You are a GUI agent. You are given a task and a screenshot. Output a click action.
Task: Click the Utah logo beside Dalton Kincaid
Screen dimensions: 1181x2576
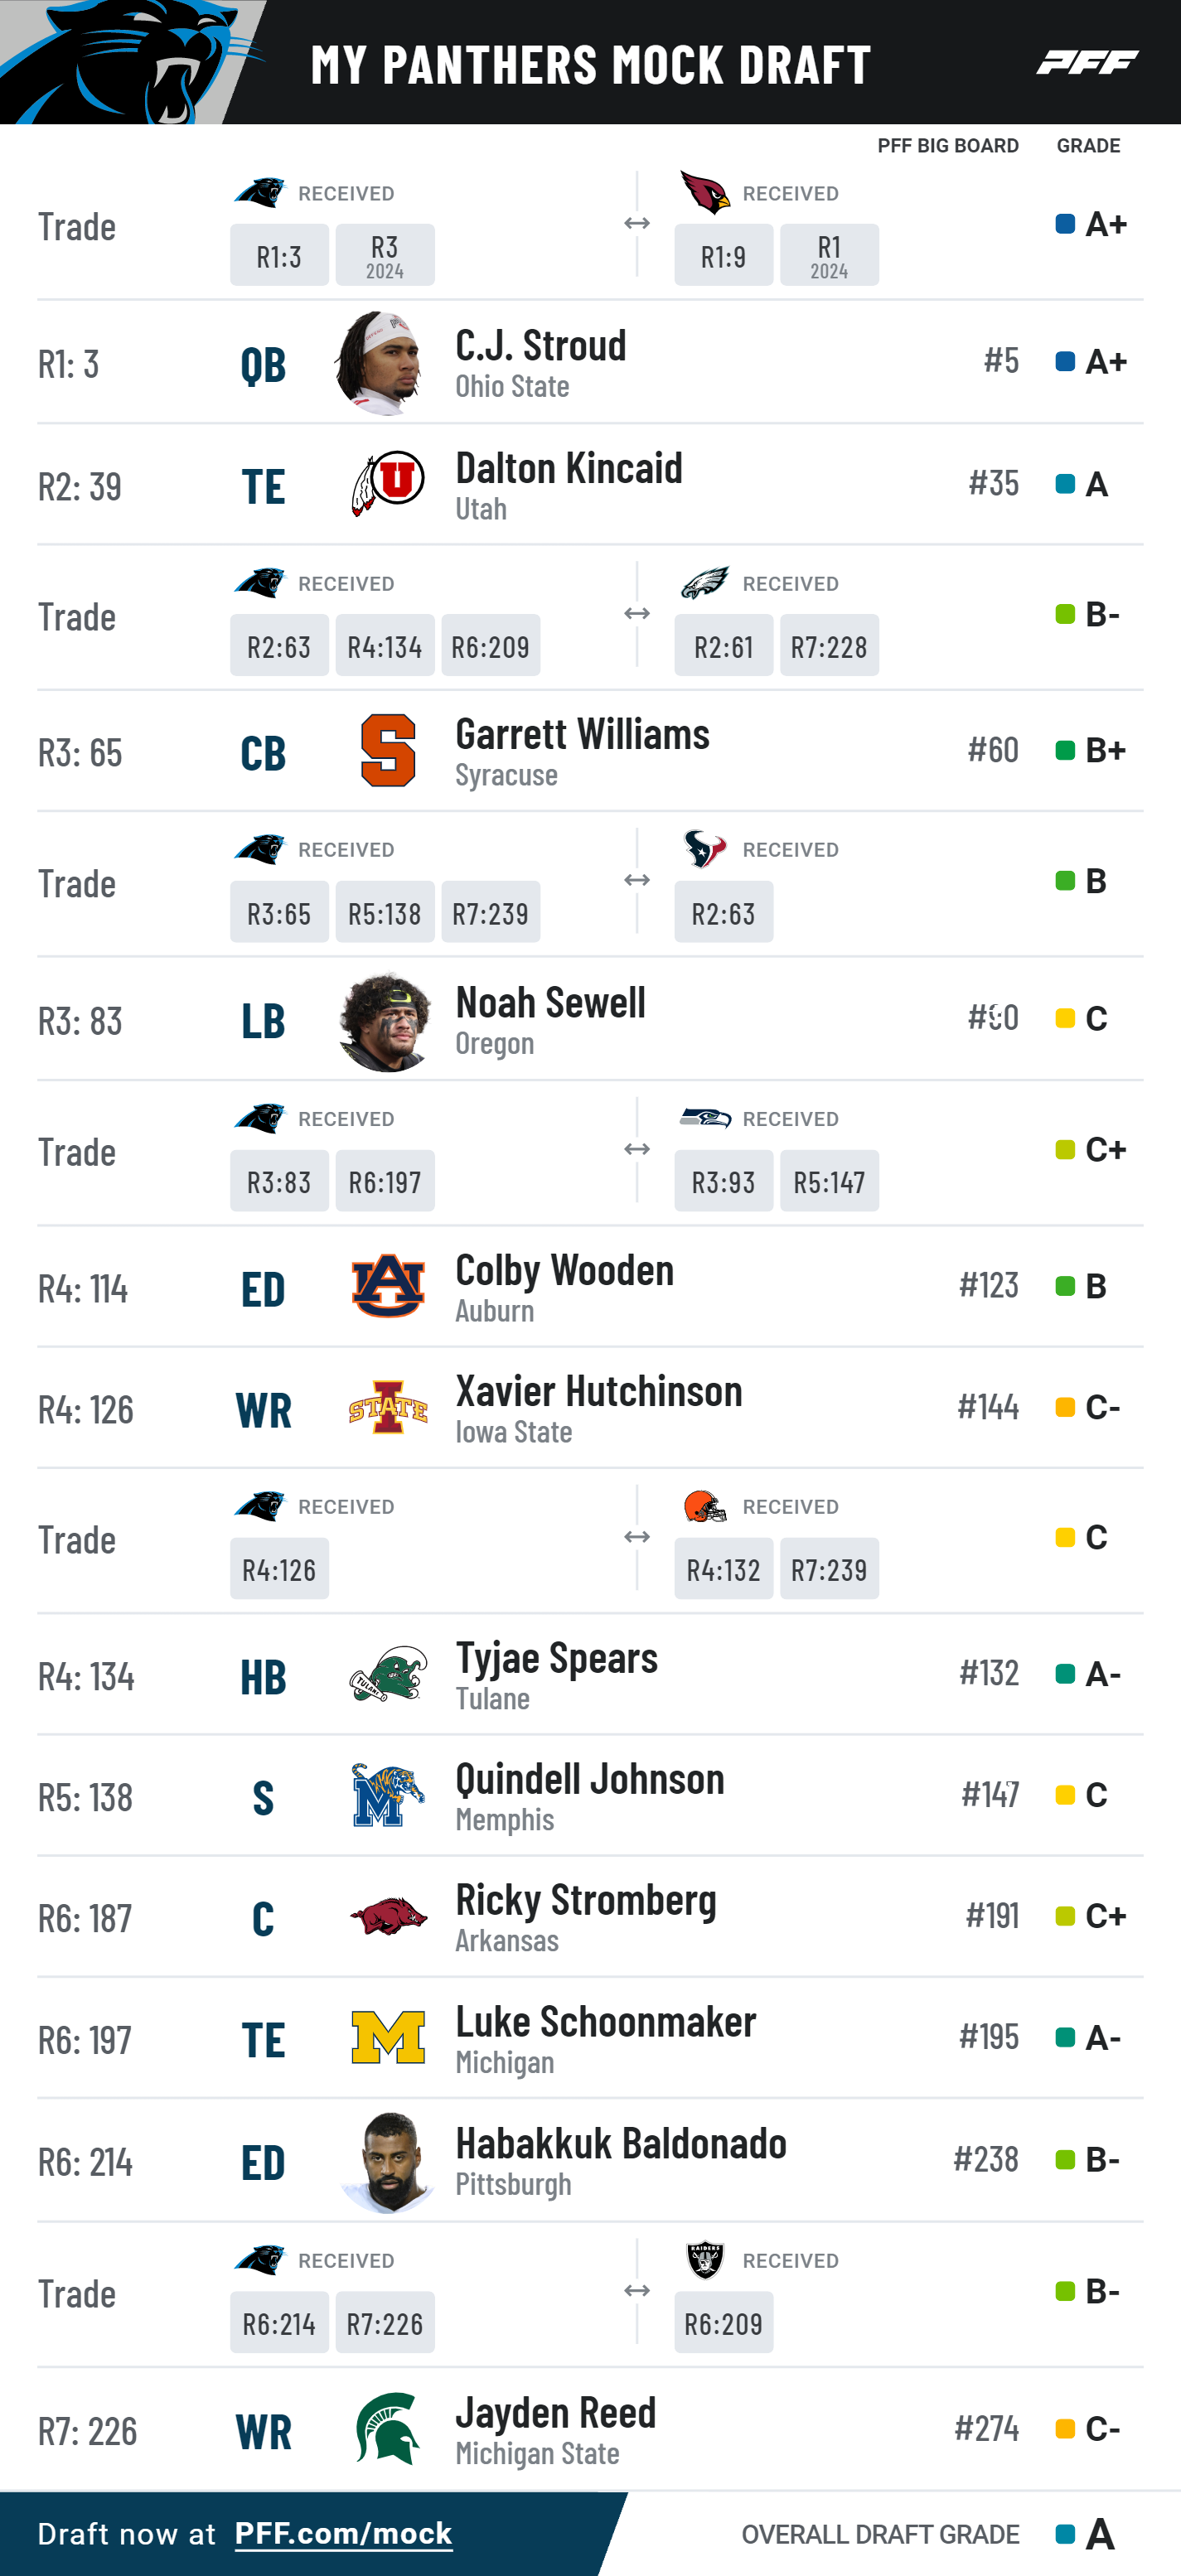pos(388,483)
